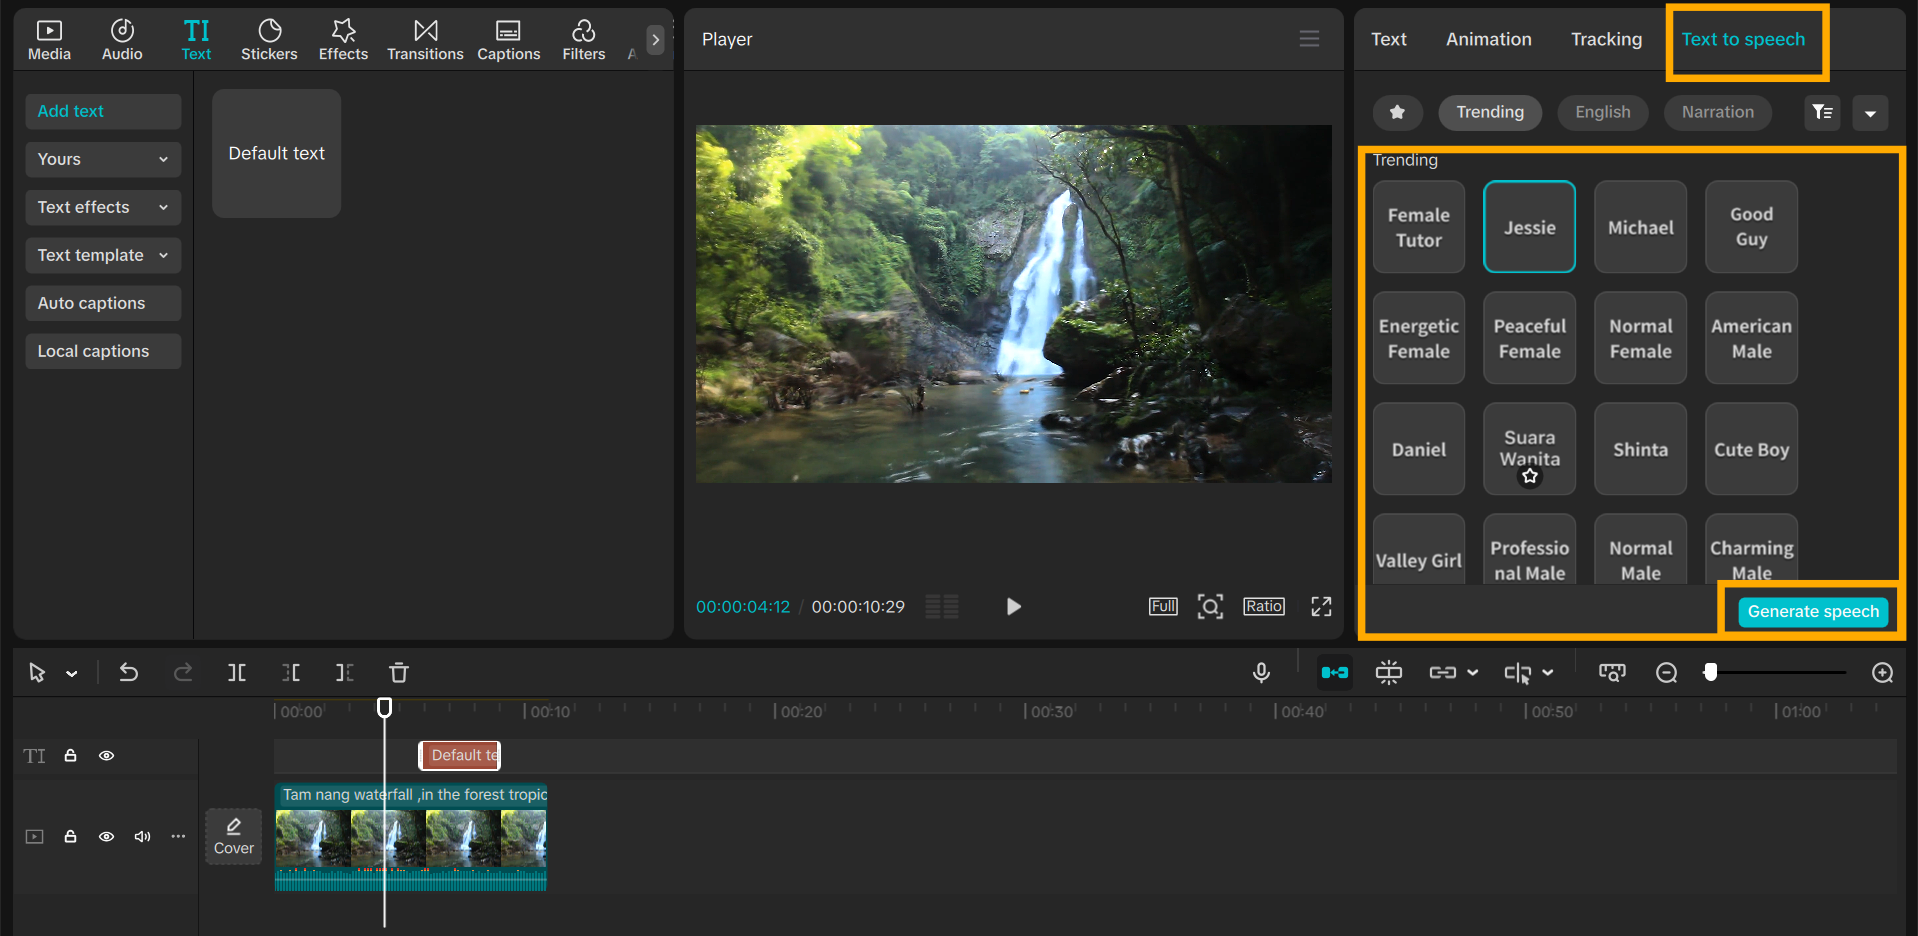Delete the selected clip with trash icon
1918x936 pixels.
click(x=399, y=673)
